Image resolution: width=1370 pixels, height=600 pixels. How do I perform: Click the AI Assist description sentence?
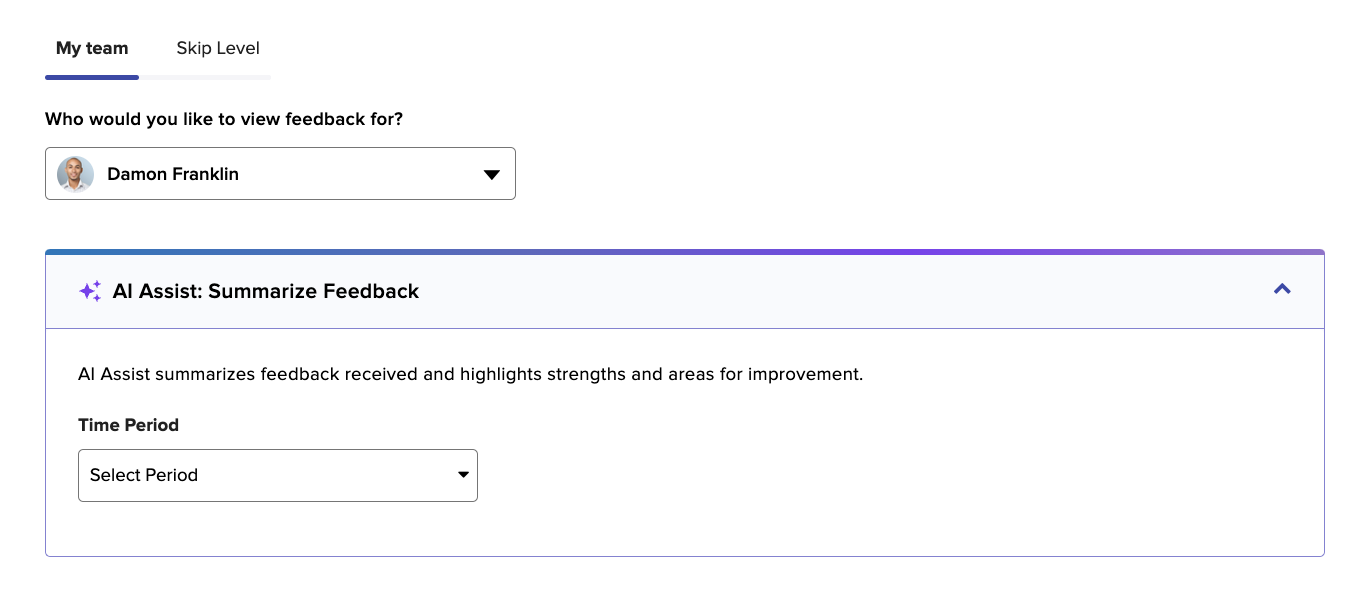(470, 374)
